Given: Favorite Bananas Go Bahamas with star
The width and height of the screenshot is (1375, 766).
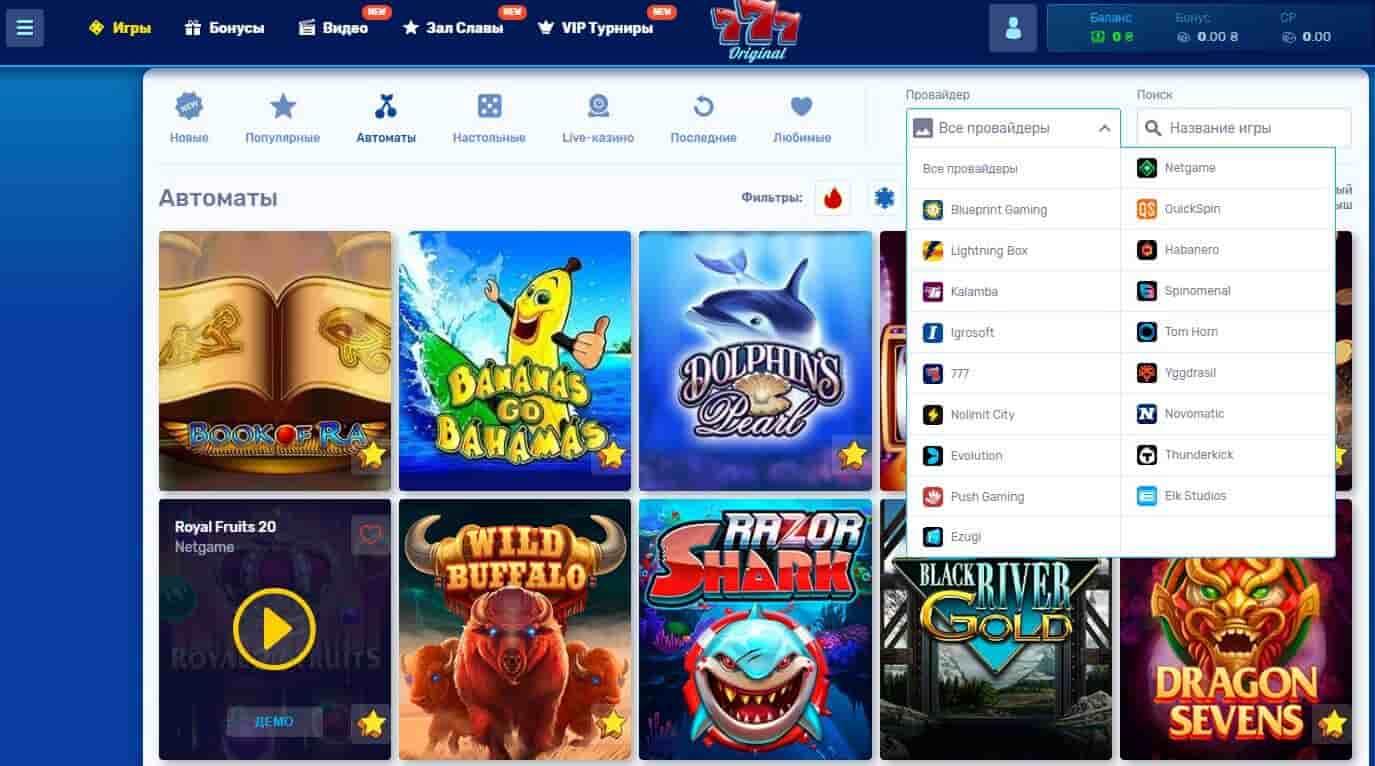Looking at the screenshot, I should pos(612,455).
